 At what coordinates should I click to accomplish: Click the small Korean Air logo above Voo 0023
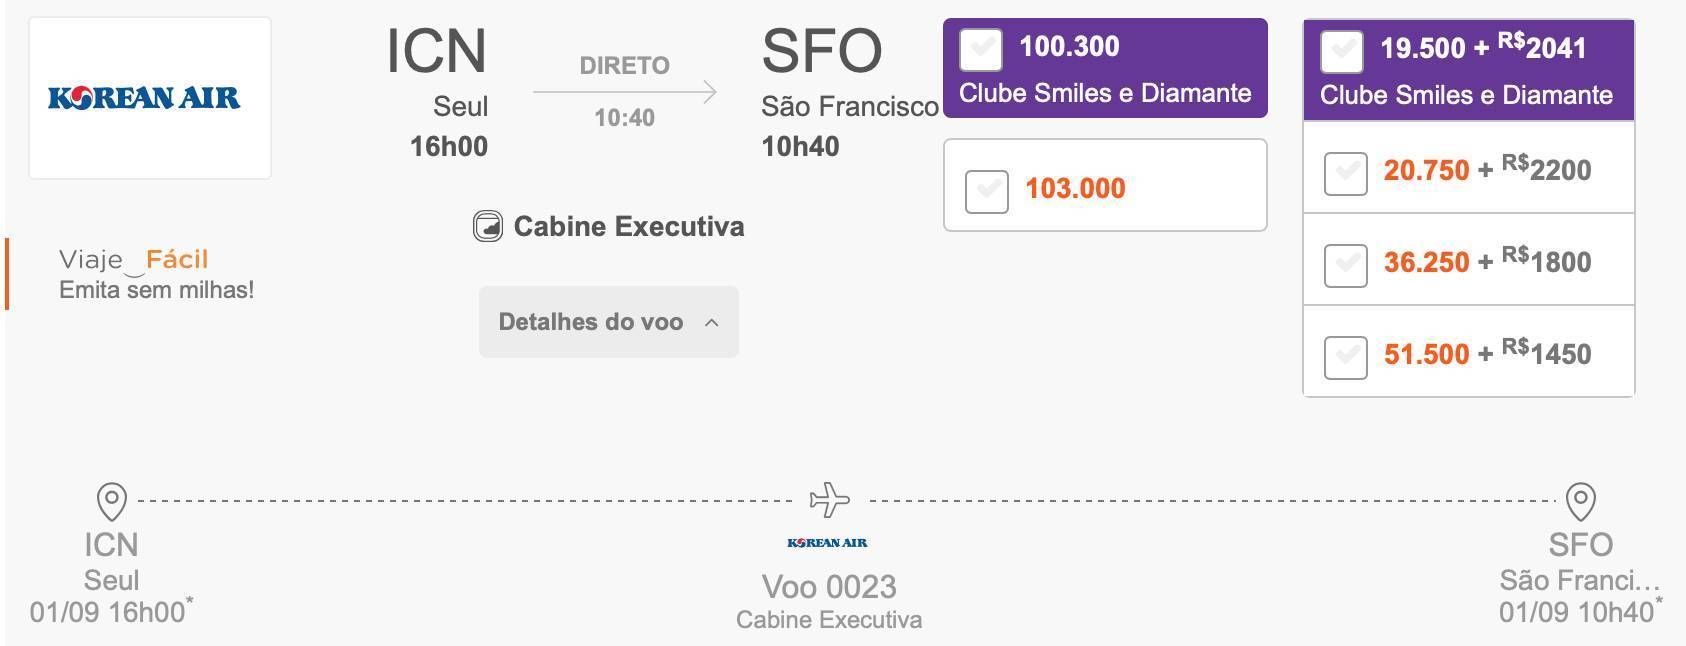coord(827,543)
